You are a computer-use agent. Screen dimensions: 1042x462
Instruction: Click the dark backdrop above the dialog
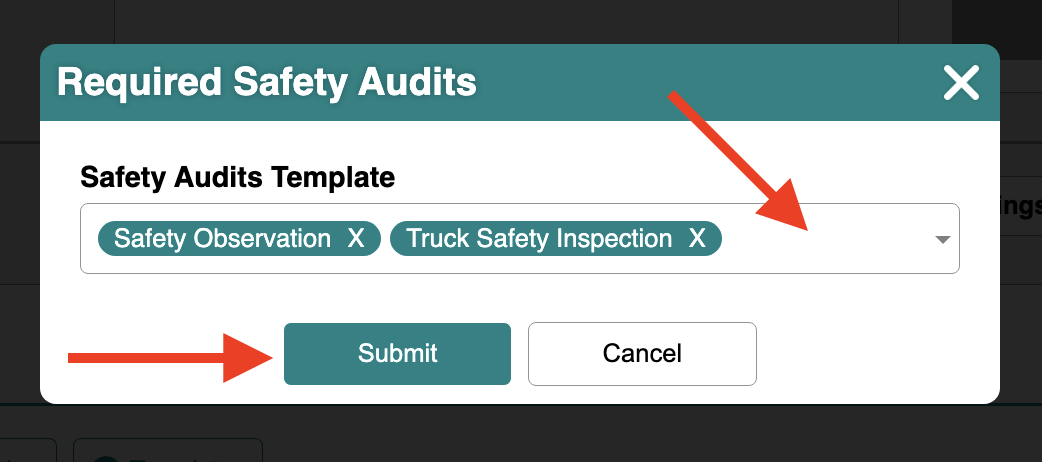coord(520,21)
